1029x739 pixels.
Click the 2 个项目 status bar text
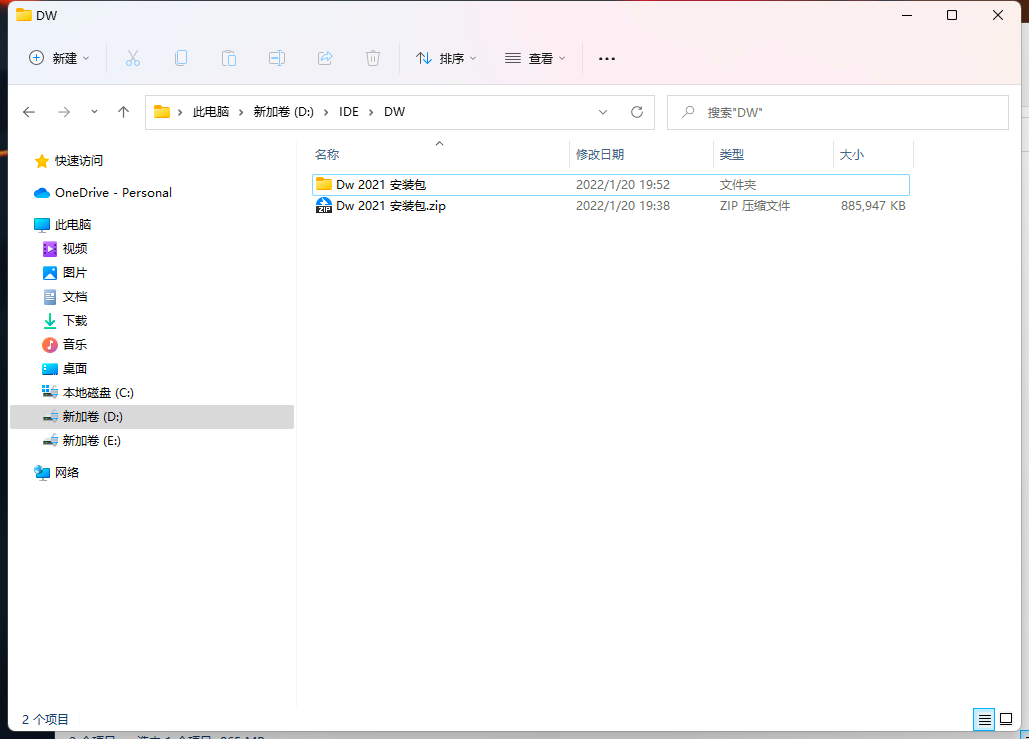(x=45, y=719)
